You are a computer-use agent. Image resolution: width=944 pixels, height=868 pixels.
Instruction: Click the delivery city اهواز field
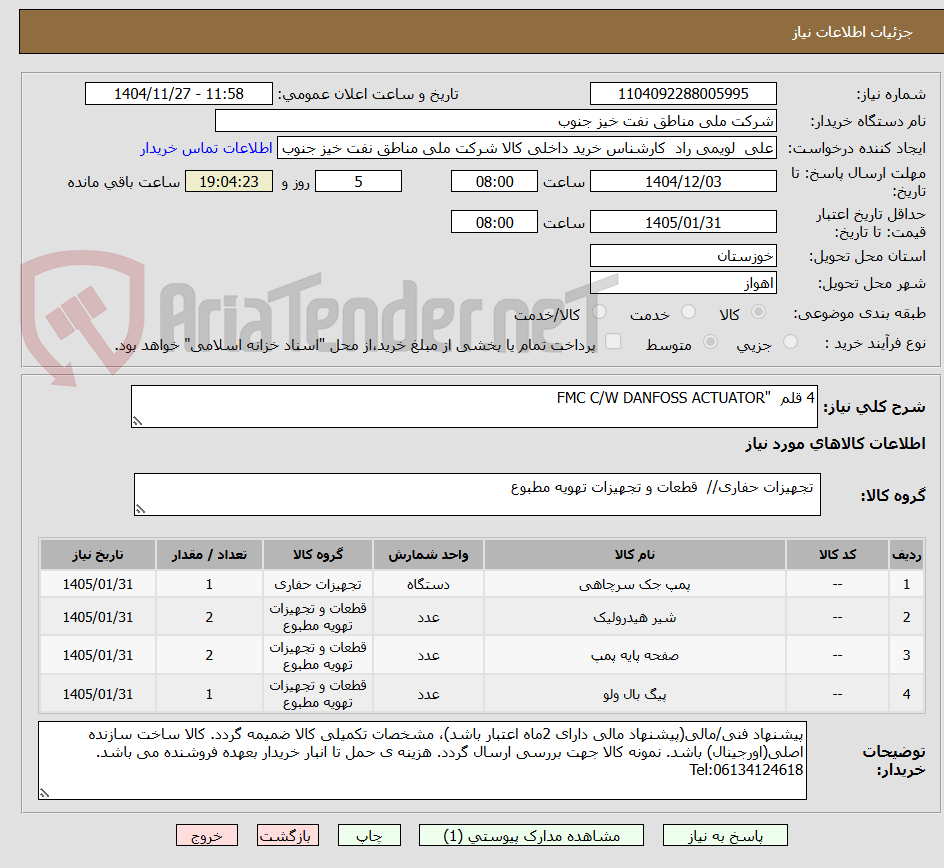[683, 283]
